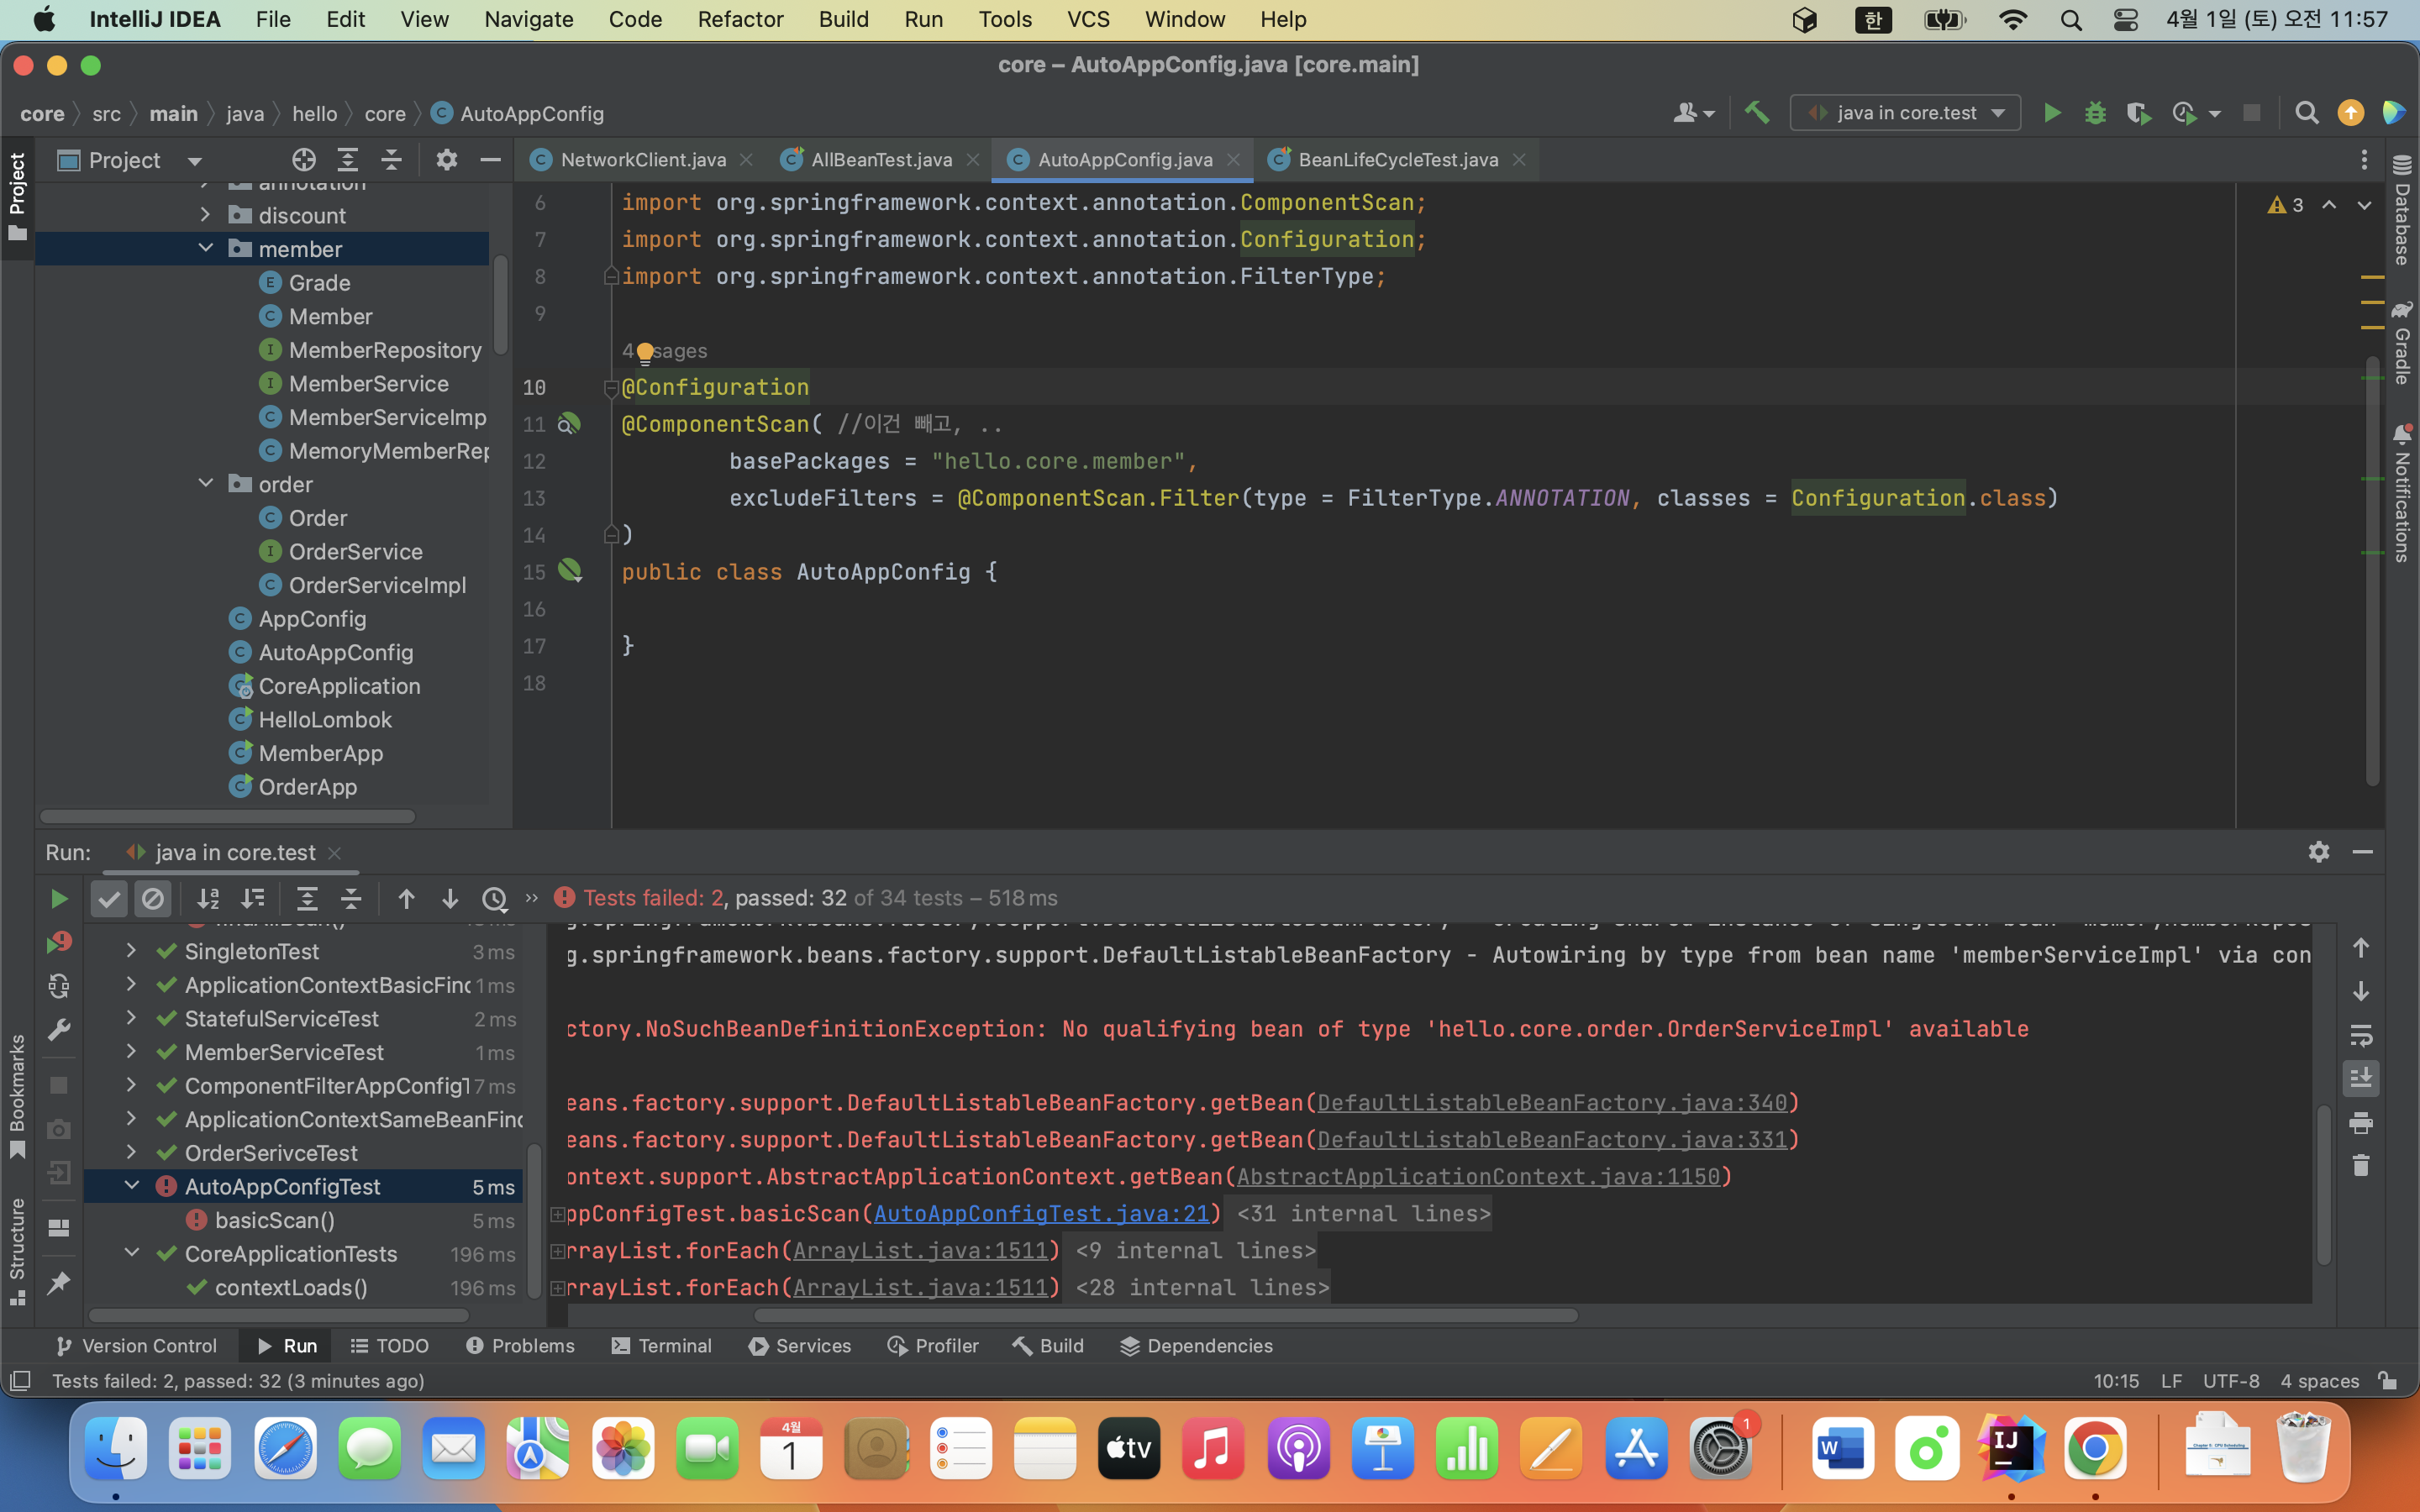Collapse all in the Project panel

391,160
